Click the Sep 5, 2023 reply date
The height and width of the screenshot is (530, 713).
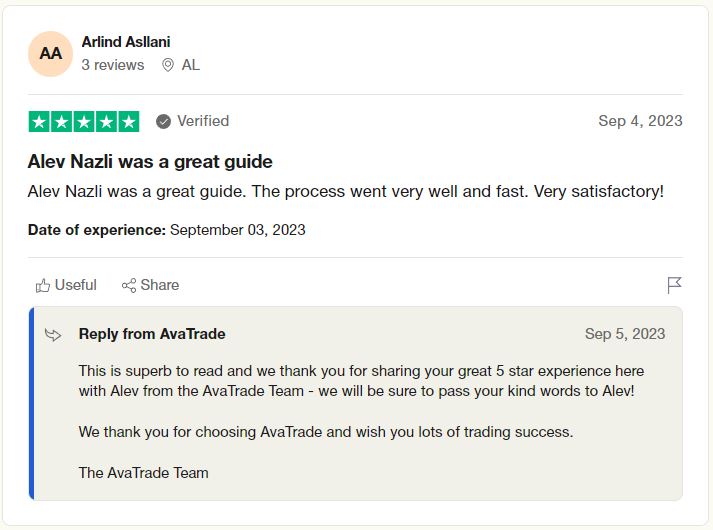(x=624, y=334)
